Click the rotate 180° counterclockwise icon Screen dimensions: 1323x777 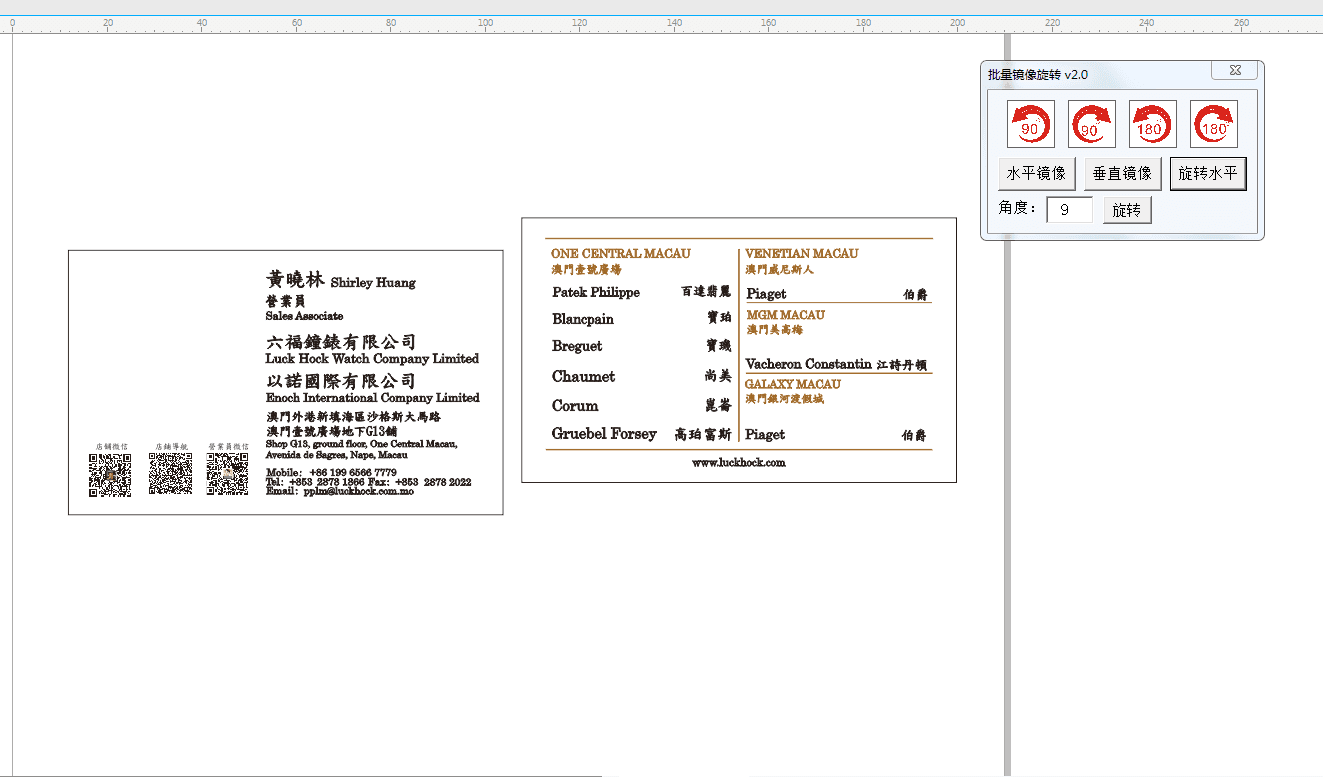pyautogui.click(x=1152, y=124)
